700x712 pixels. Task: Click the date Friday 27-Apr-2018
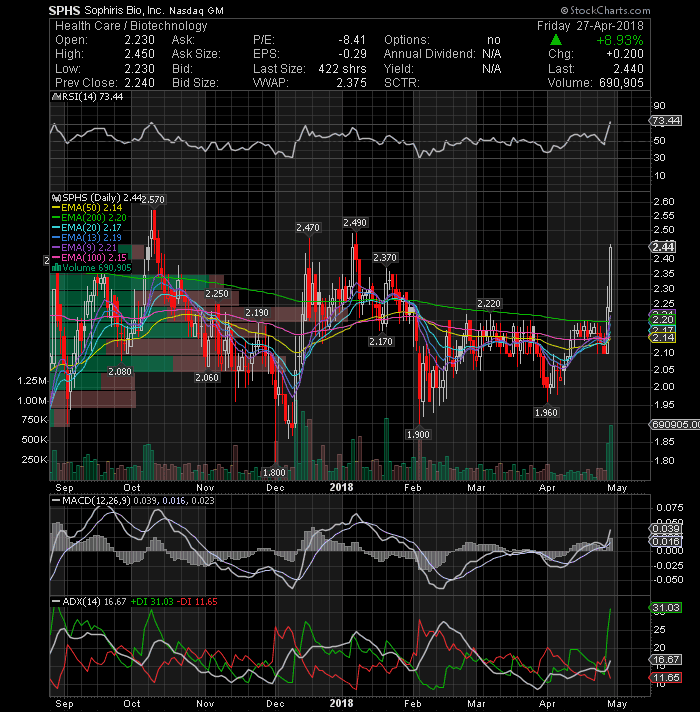click(x=590, y=26)
